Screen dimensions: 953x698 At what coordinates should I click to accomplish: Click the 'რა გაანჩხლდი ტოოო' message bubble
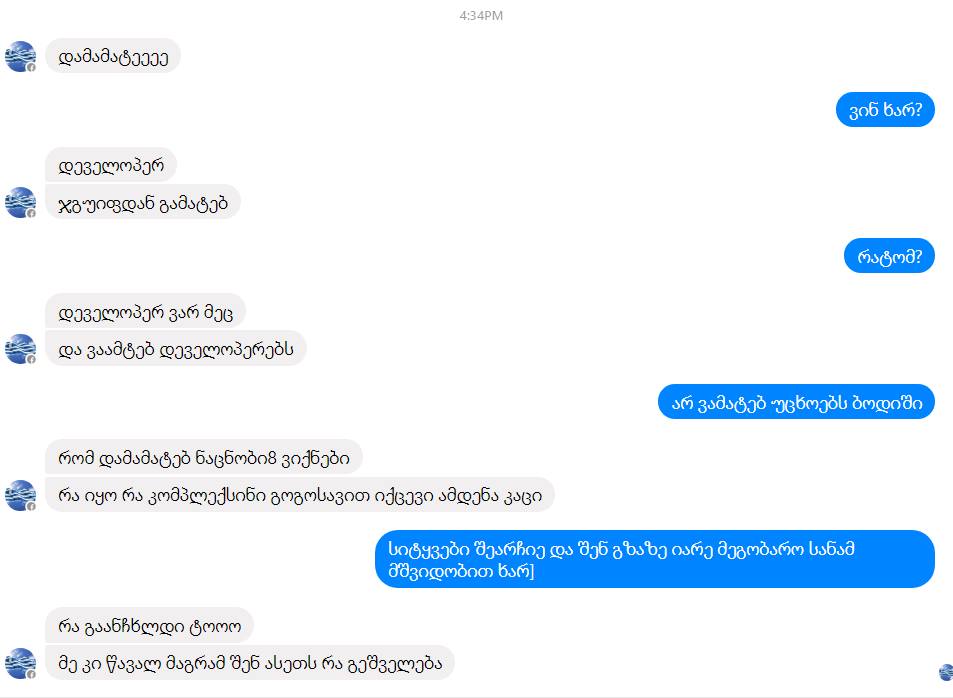pos(149,625)
